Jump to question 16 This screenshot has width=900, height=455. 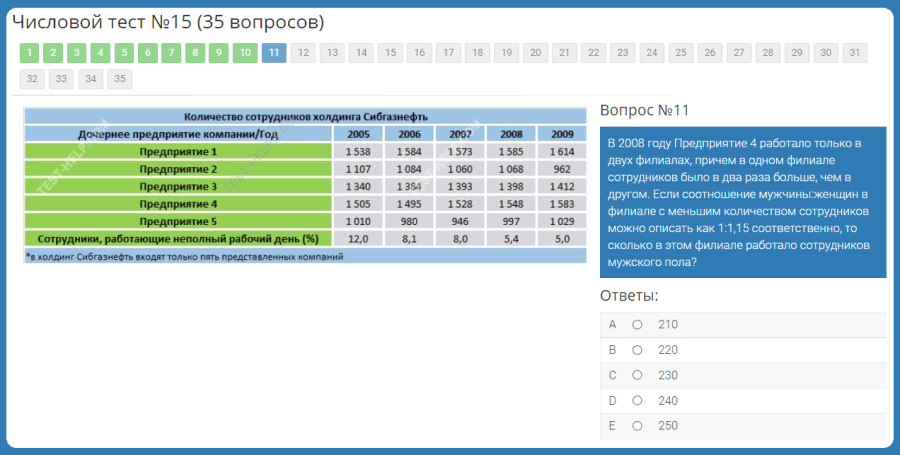point(420,53)
